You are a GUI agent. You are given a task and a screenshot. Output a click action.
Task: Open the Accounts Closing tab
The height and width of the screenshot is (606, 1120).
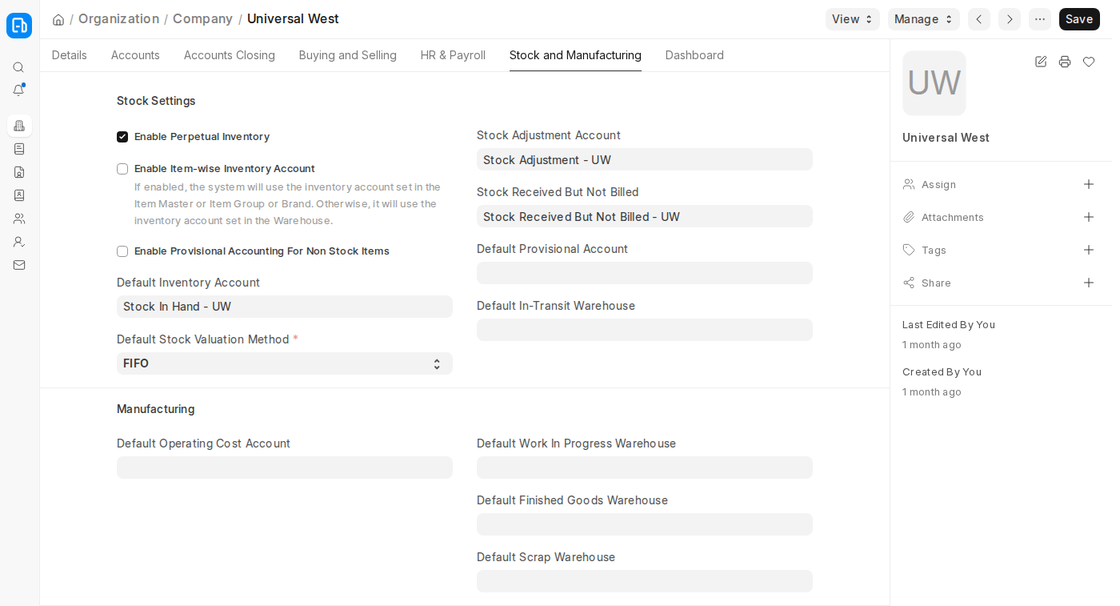coord(229,55)
